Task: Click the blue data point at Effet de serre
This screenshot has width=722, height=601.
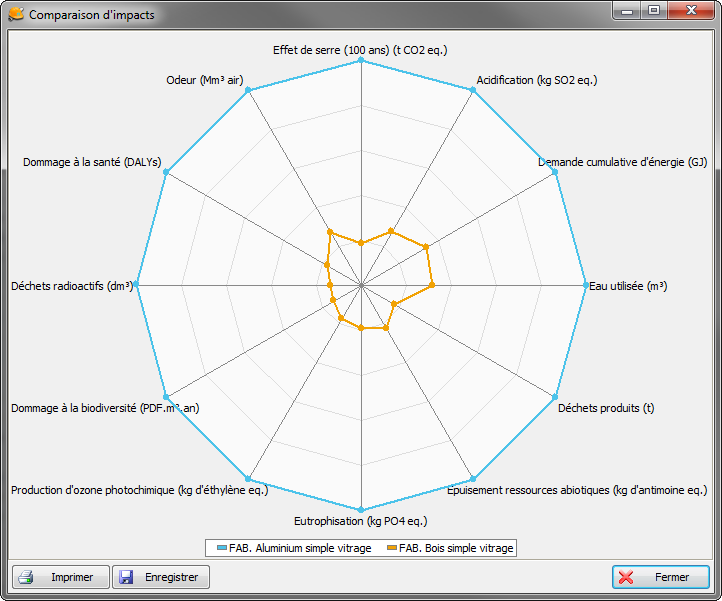Action: coord(361,60)
